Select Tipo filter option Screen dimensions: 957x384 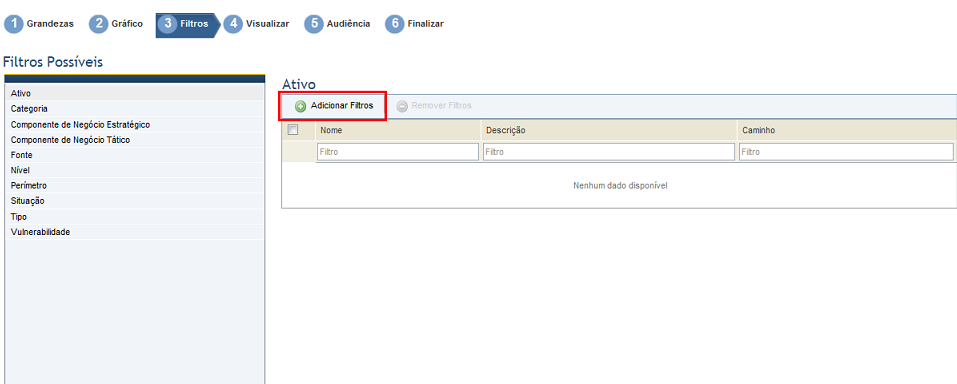click(134, 217)
